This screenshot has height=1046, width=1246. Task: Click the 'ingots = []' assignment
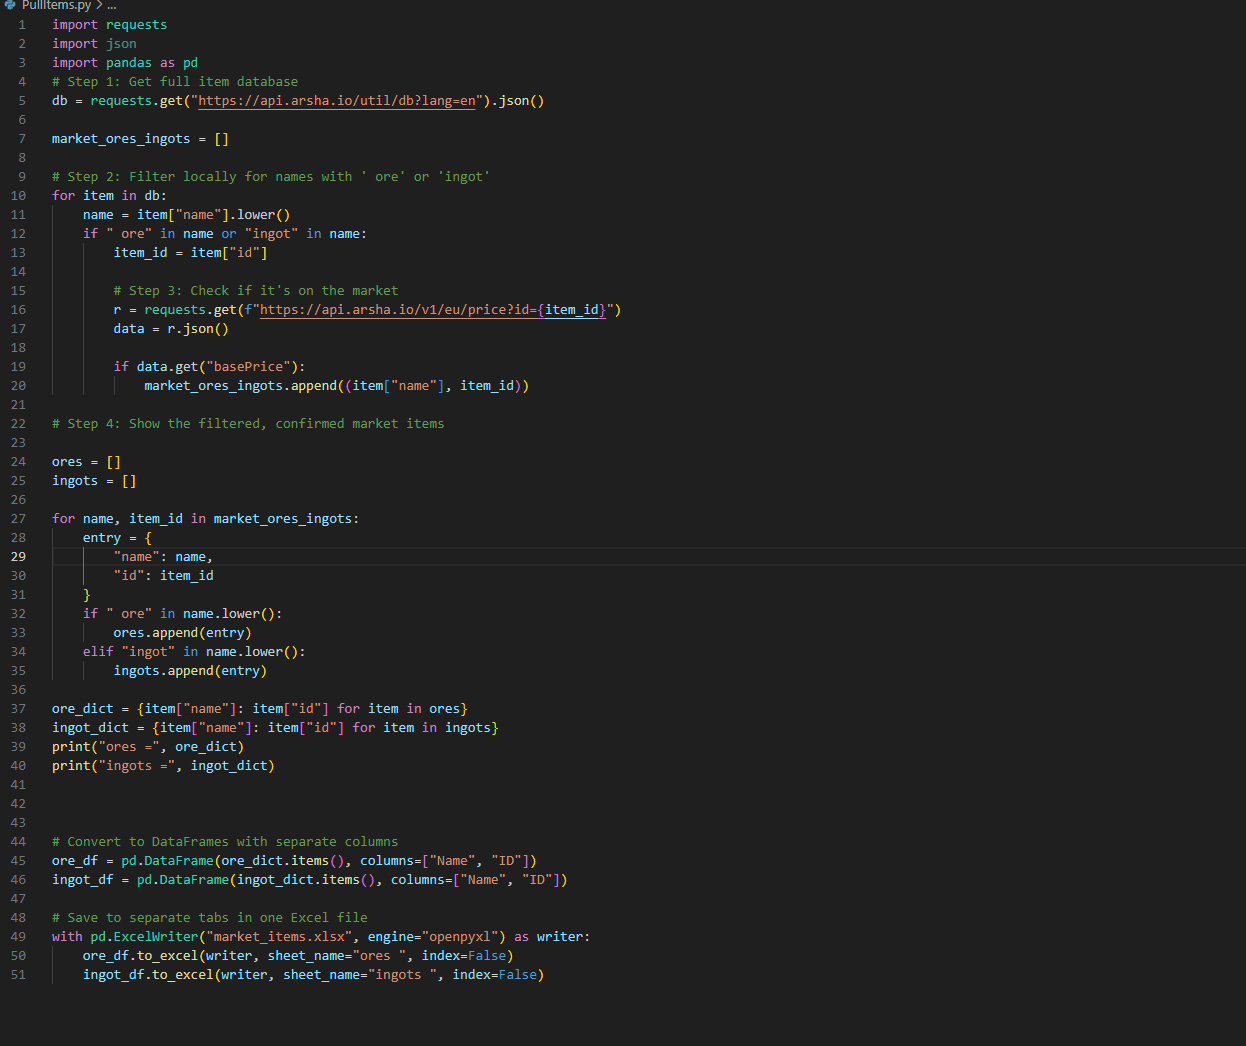tap(94, 481)
